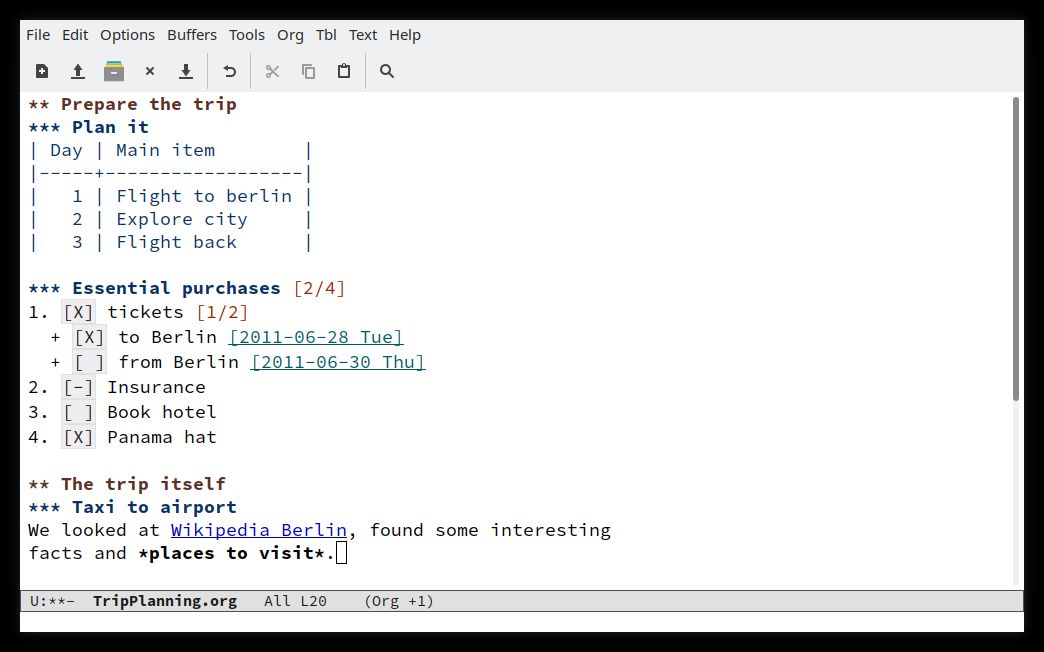Check the 'from Berlin' checkbox

[89, 362]
